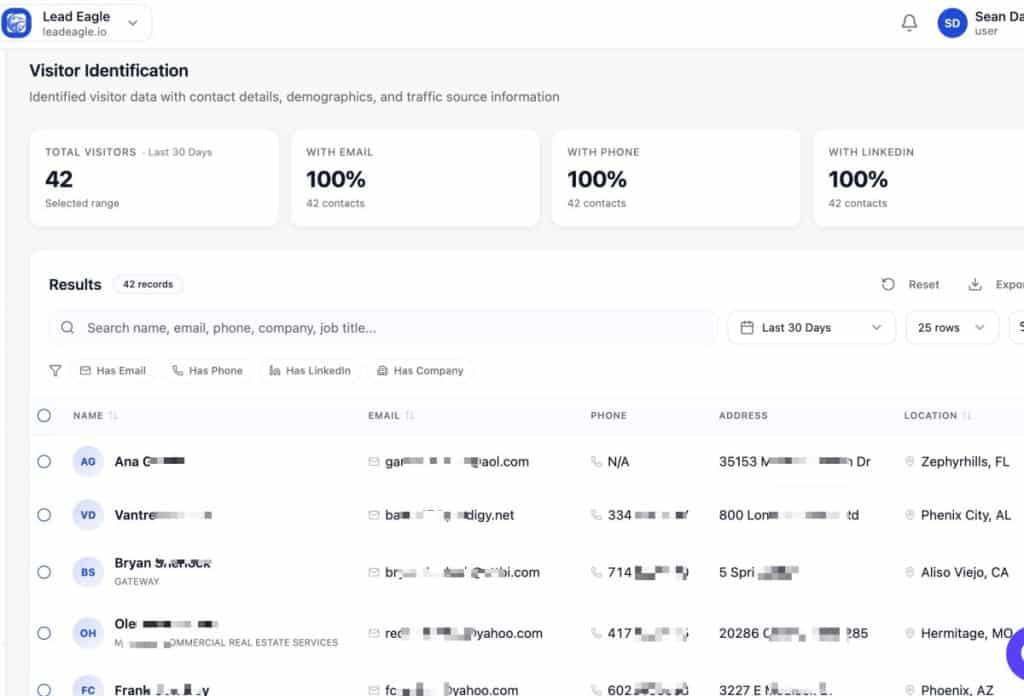Click the Total Visitors card
1024x696 pixels.
[x=154, y=178]
